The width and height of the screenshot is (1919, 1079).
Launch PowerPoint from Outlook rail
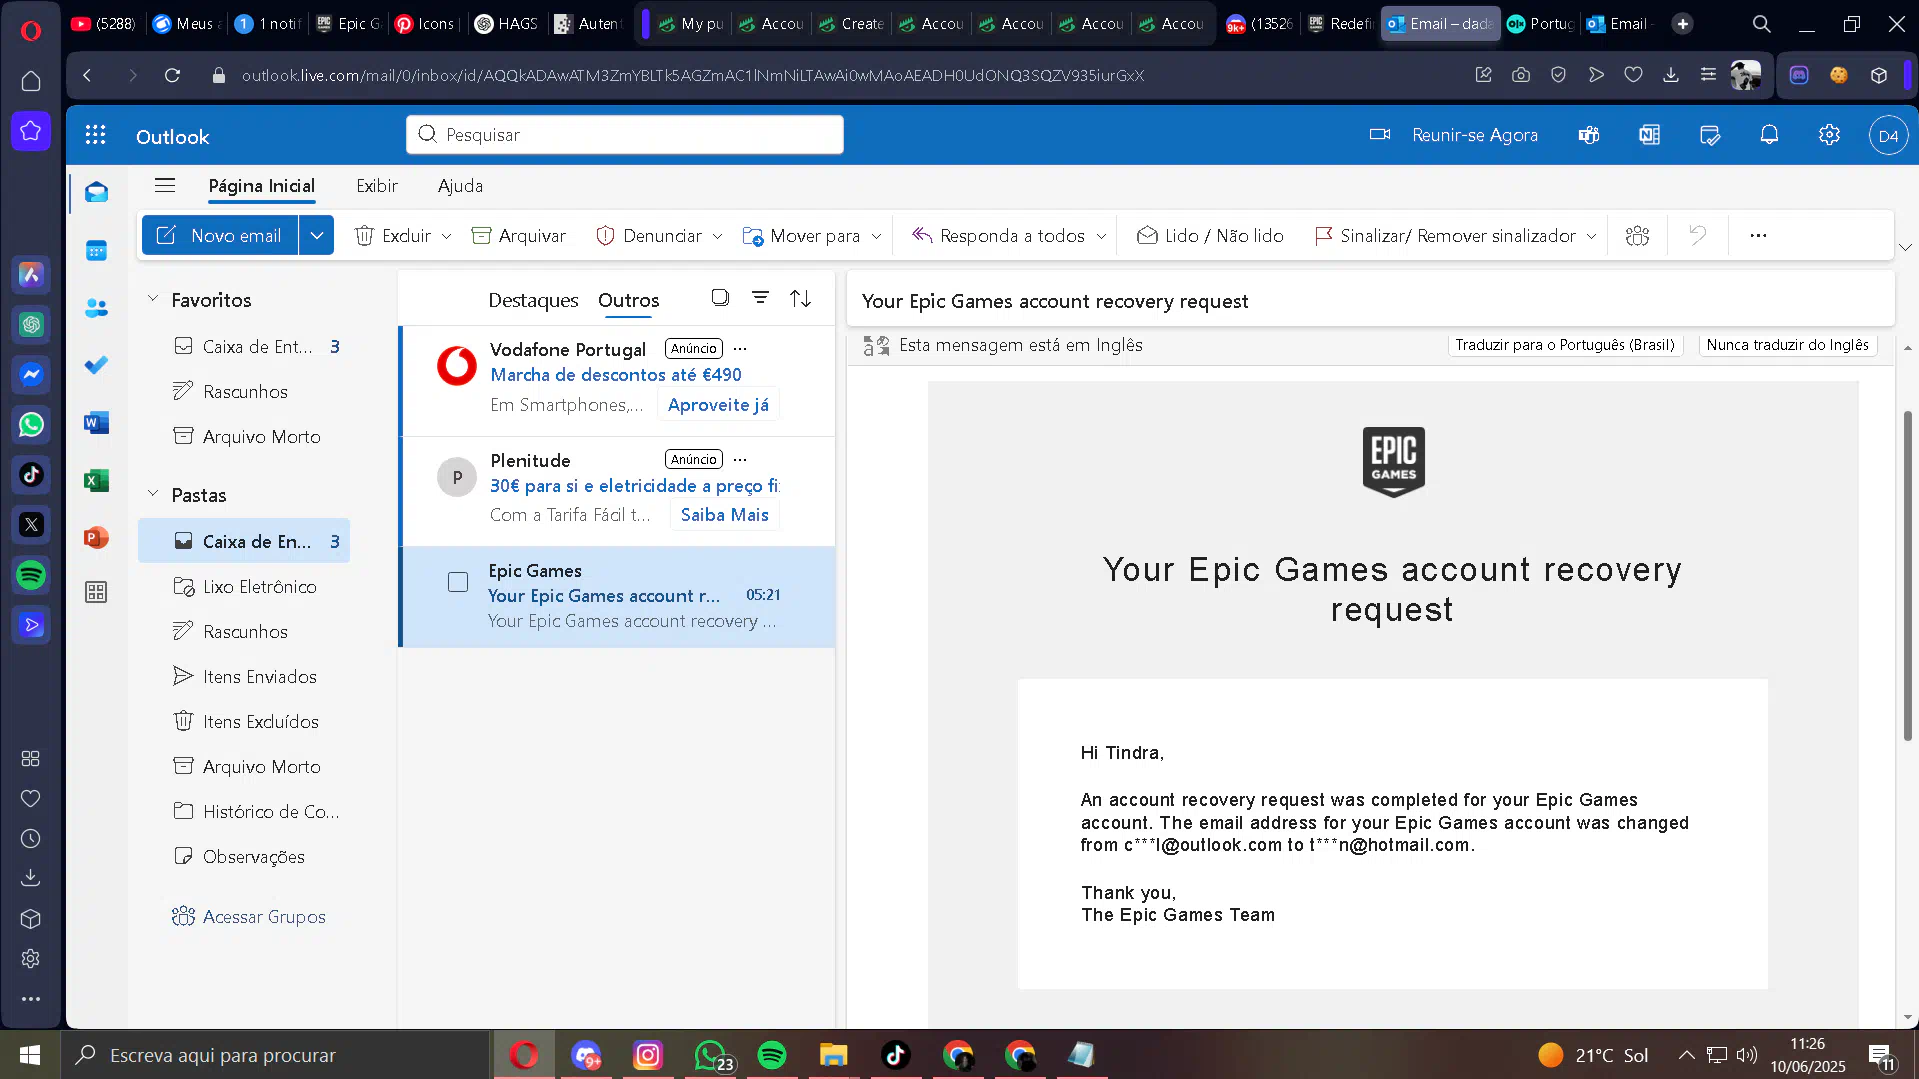click(97, 538)
